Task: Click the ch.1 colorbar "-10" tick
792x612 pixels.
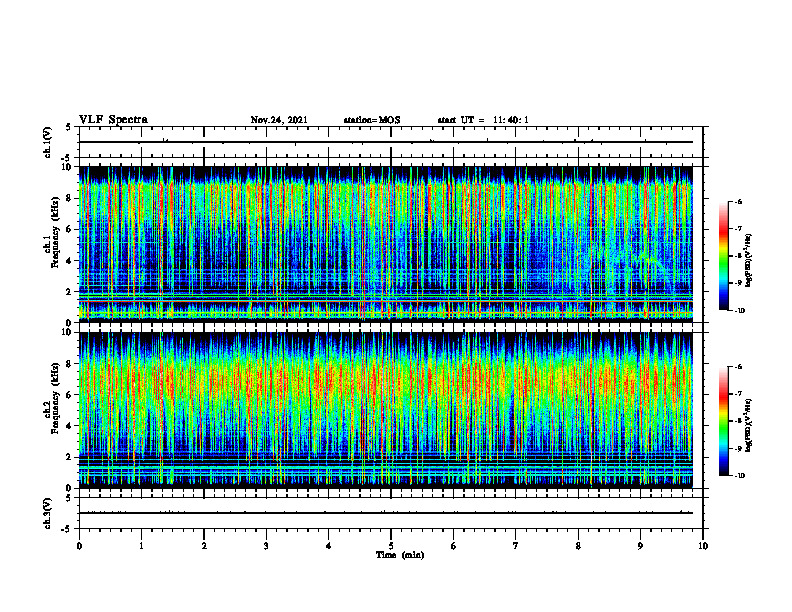Action: click(739, 311)
